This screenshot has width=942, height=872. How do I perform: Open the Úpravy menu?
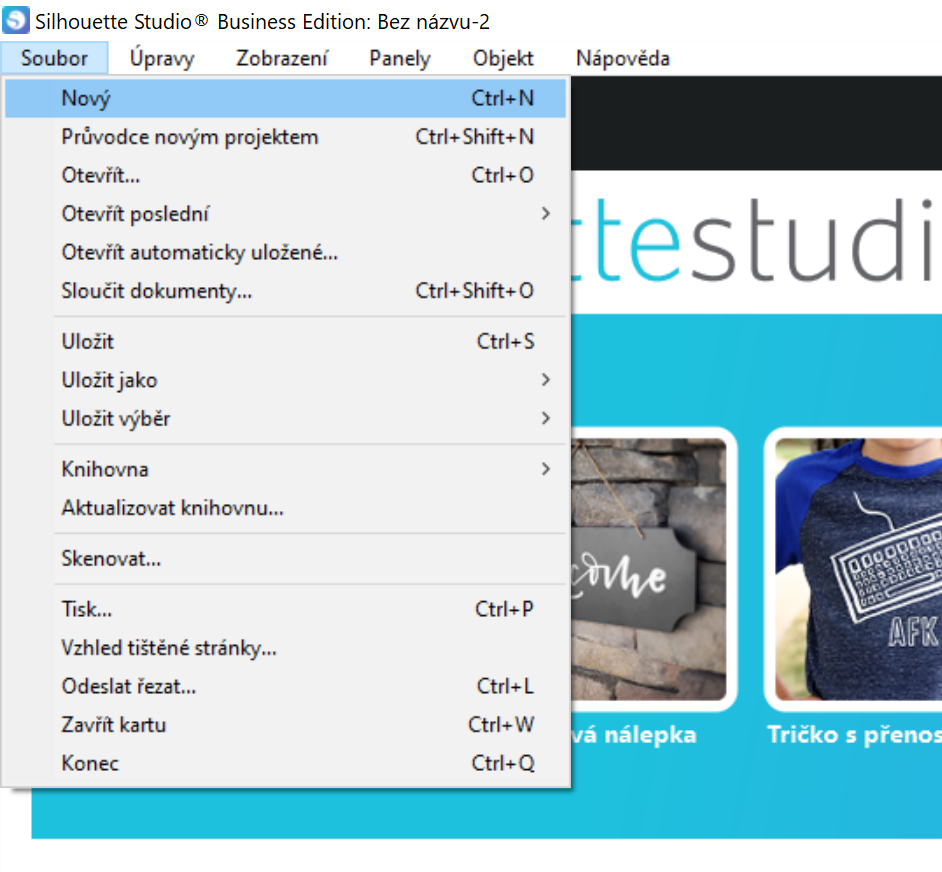click(161, 59)
